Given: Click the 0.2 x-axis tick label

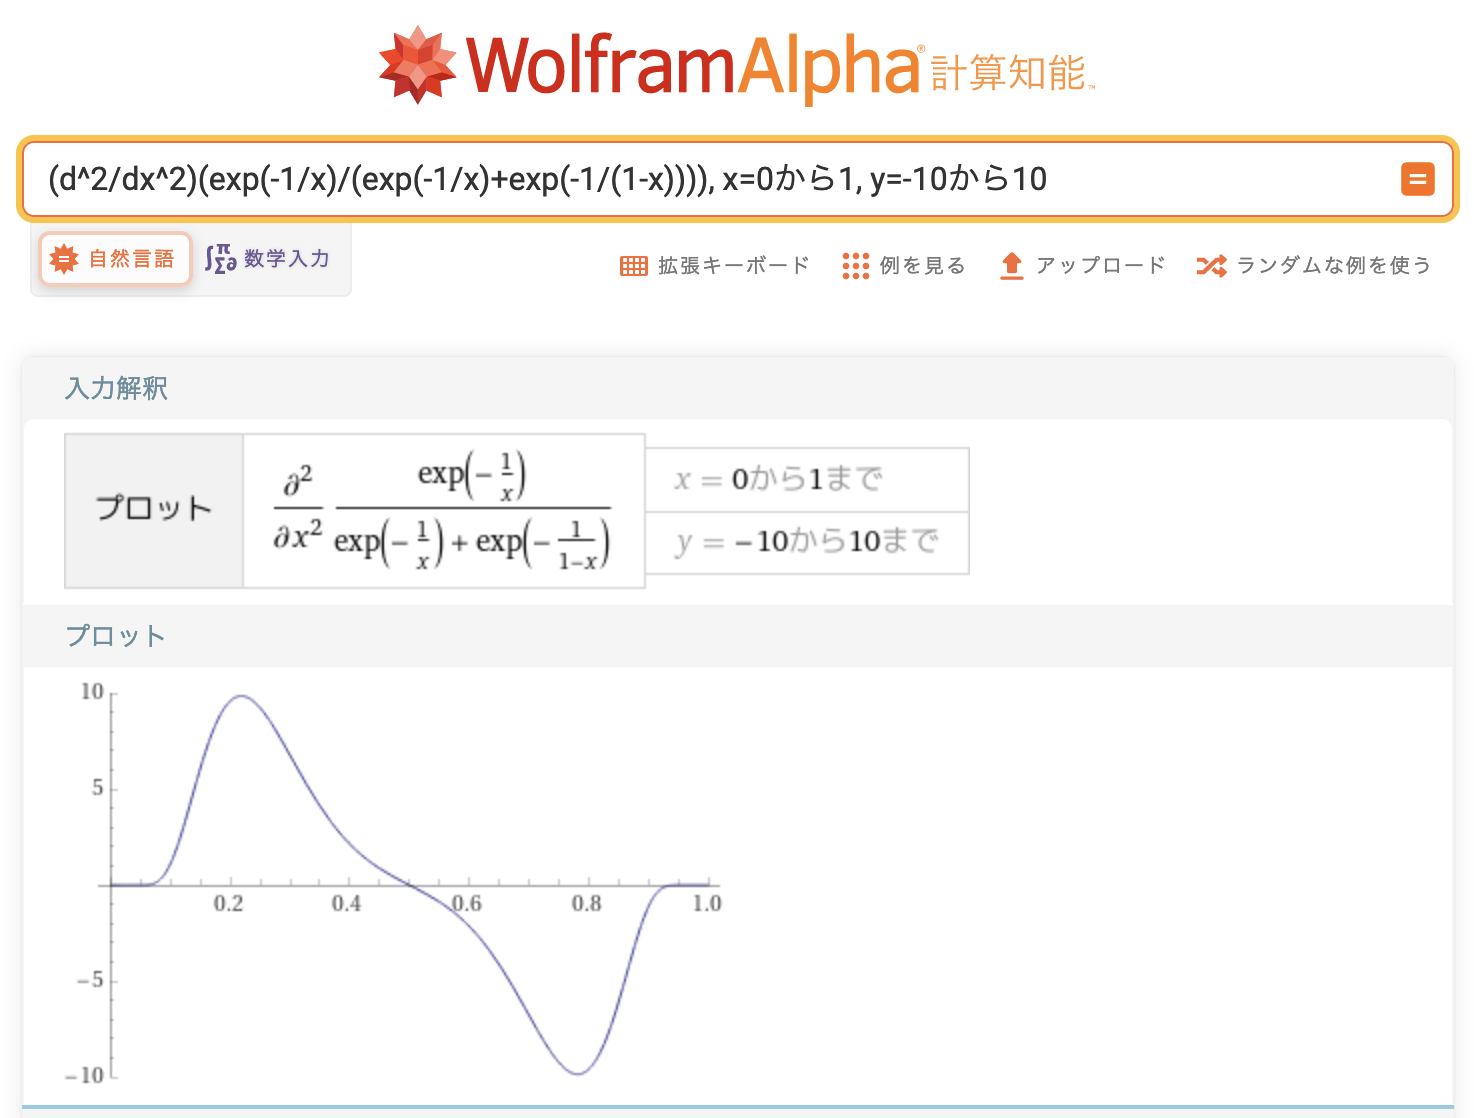Looking at the screenshot, I should pyautogui.click(x=228, y=903).
